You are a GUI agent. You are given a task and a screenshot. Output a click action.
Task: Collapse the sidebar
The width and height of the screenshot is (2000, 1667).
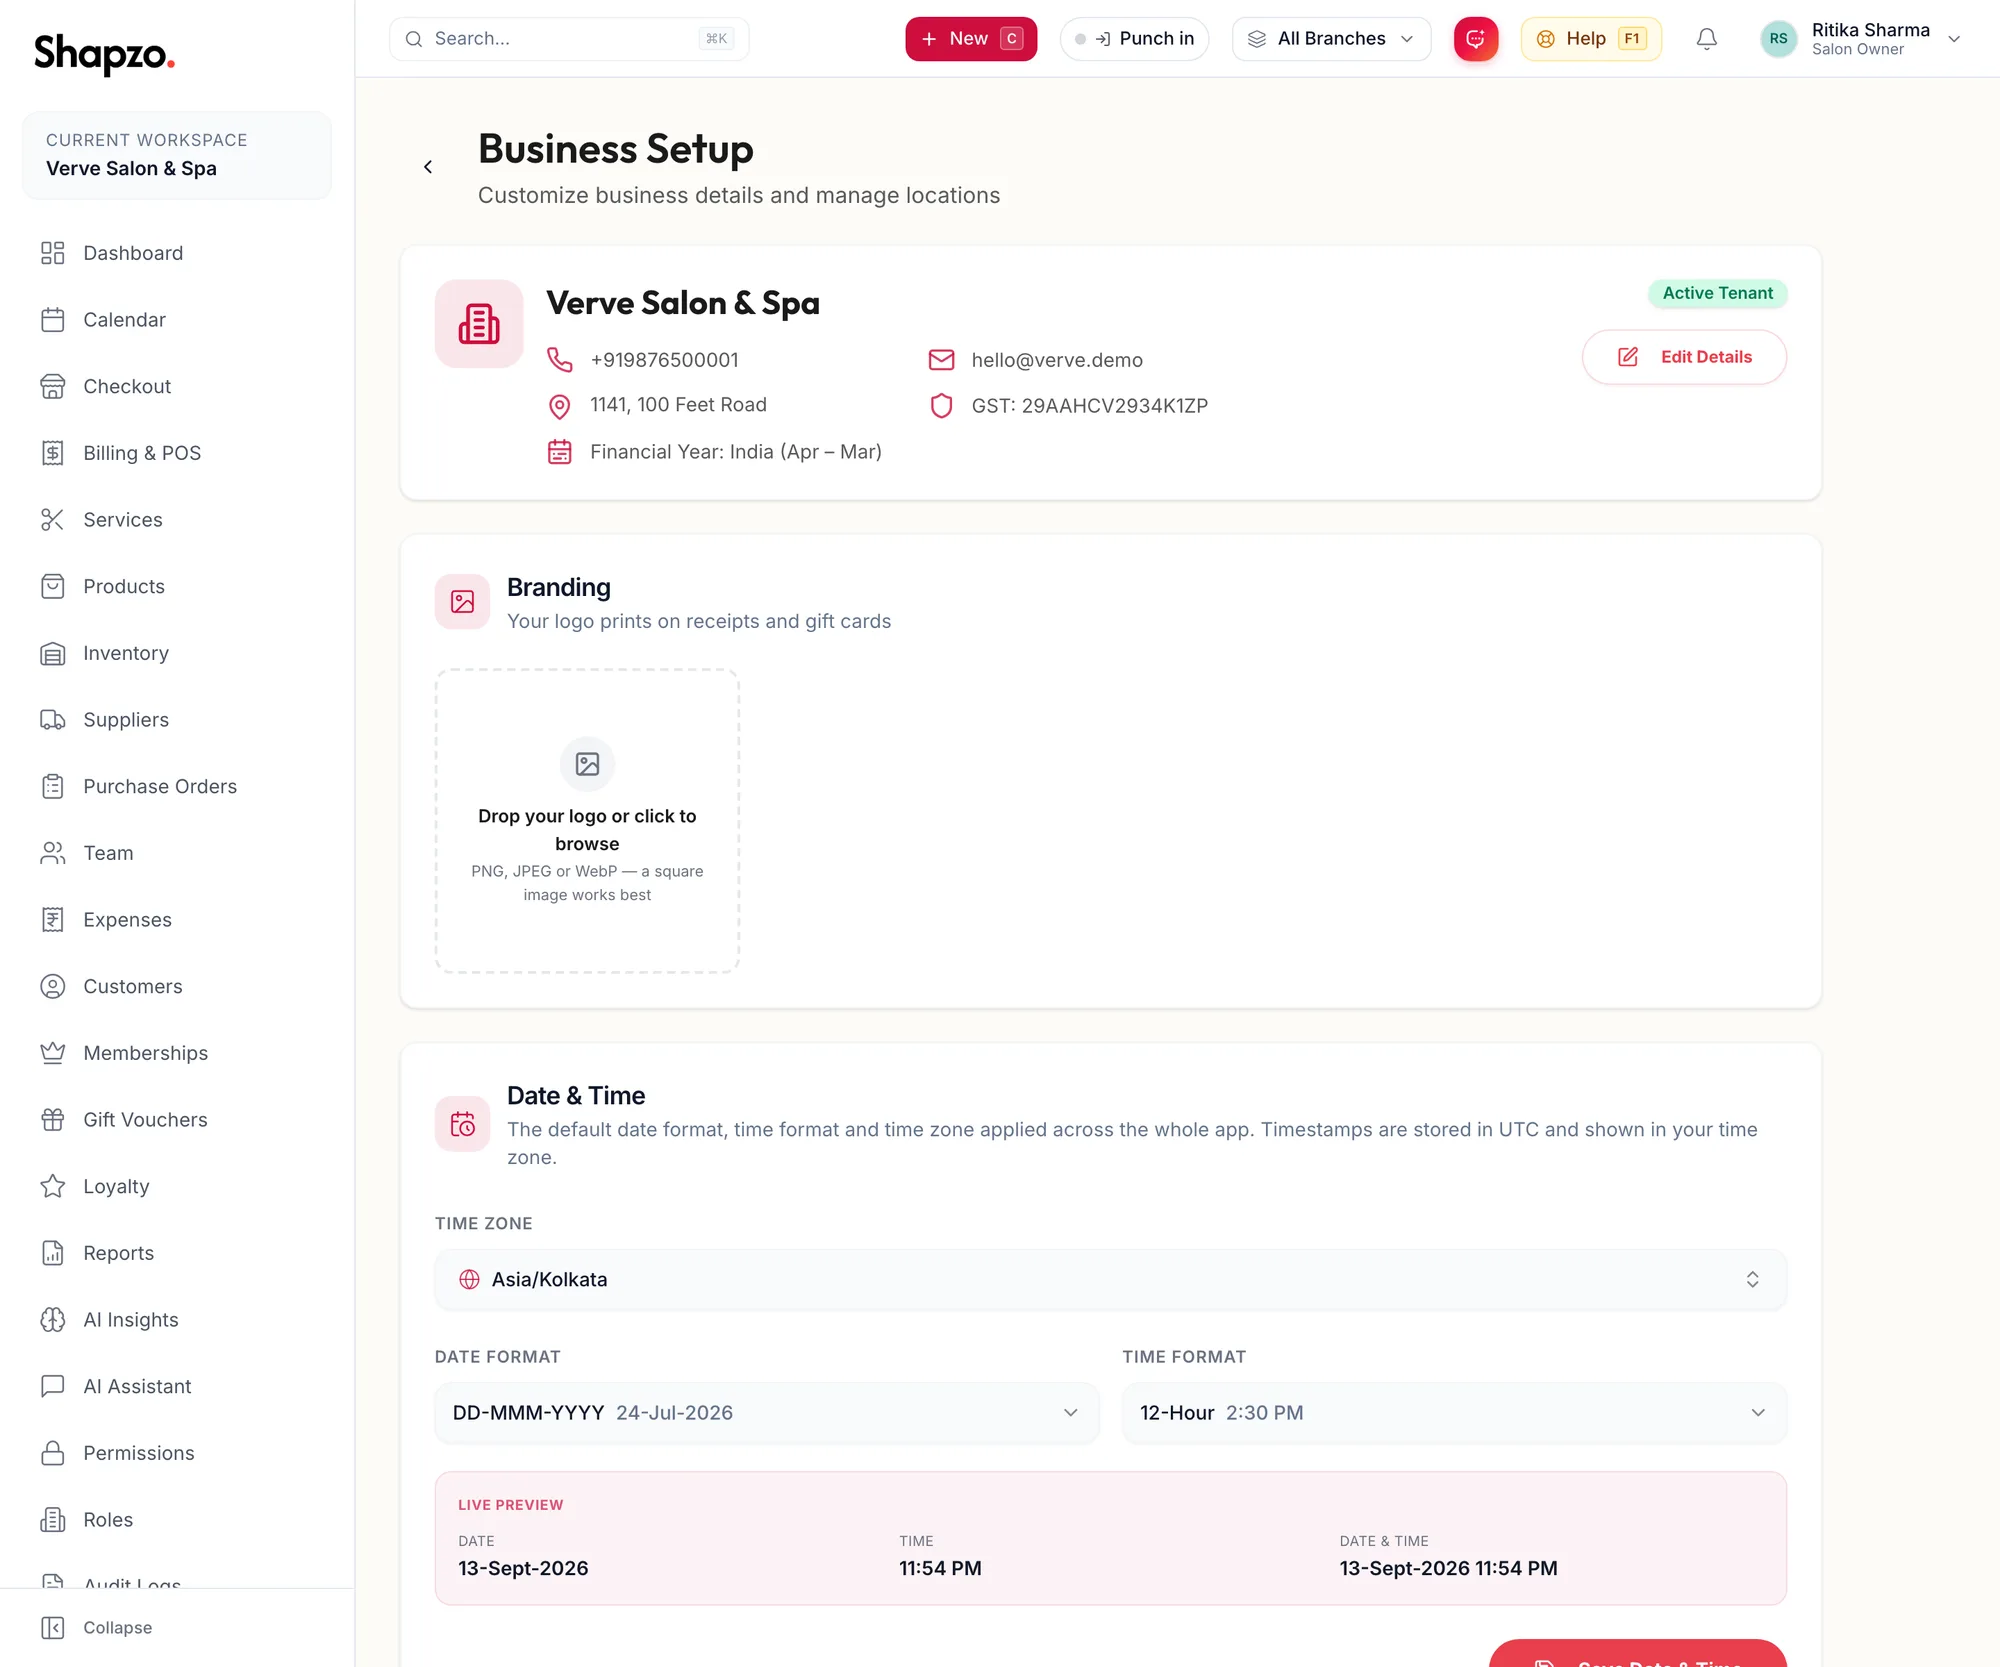97,1628
